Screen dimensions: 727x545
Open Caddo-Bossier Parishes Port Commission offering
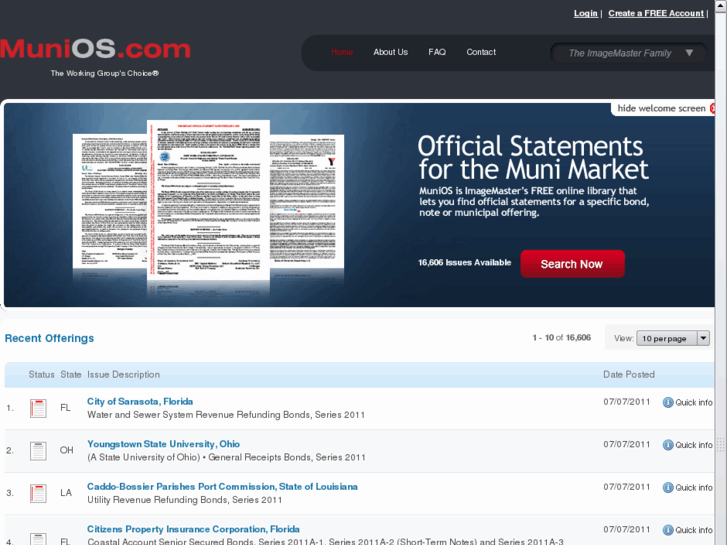[x=222, y=487]
